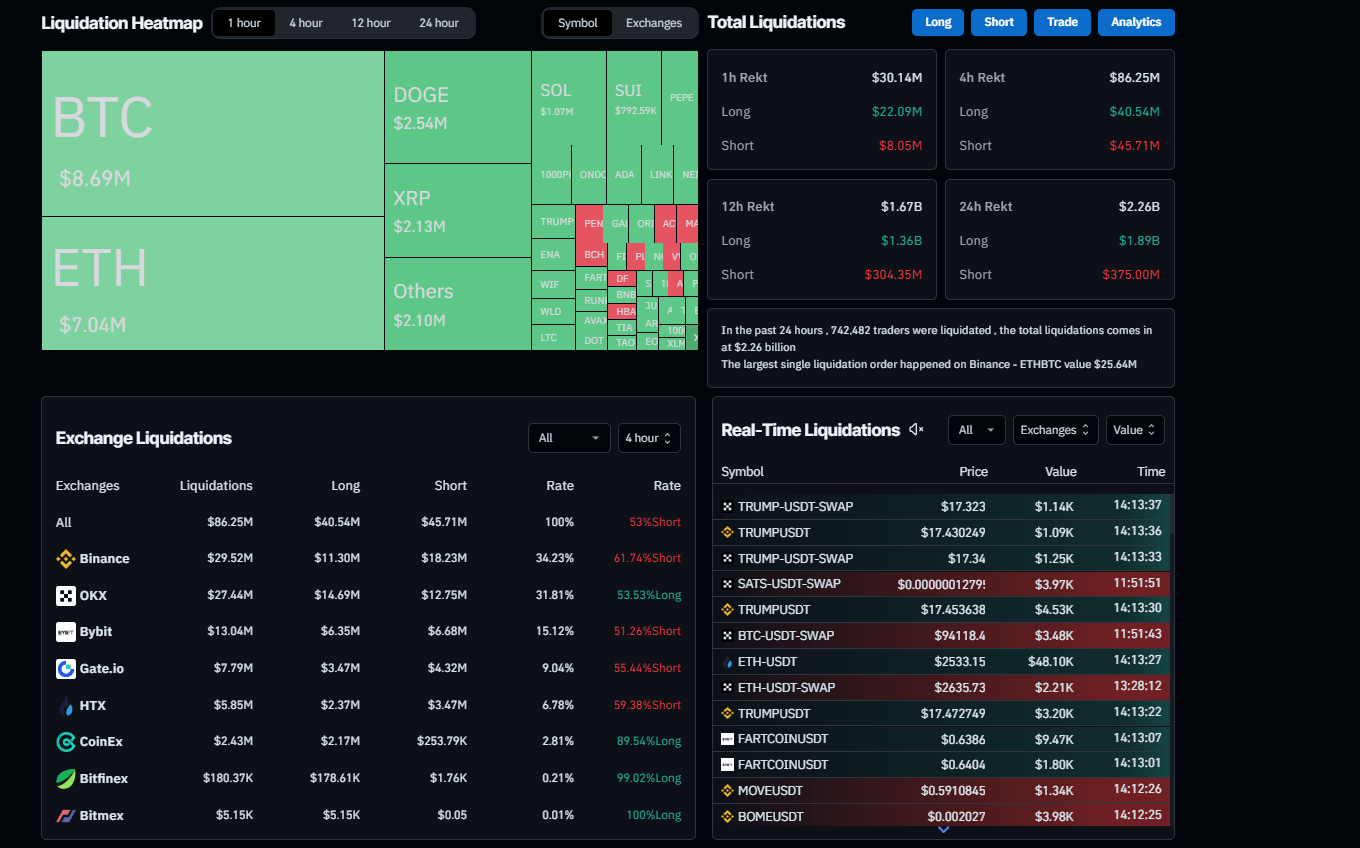This screenshot has width=1360, height=848.
Task: Select the 12 hour heatmap tab
Action: tap(371, 23)
